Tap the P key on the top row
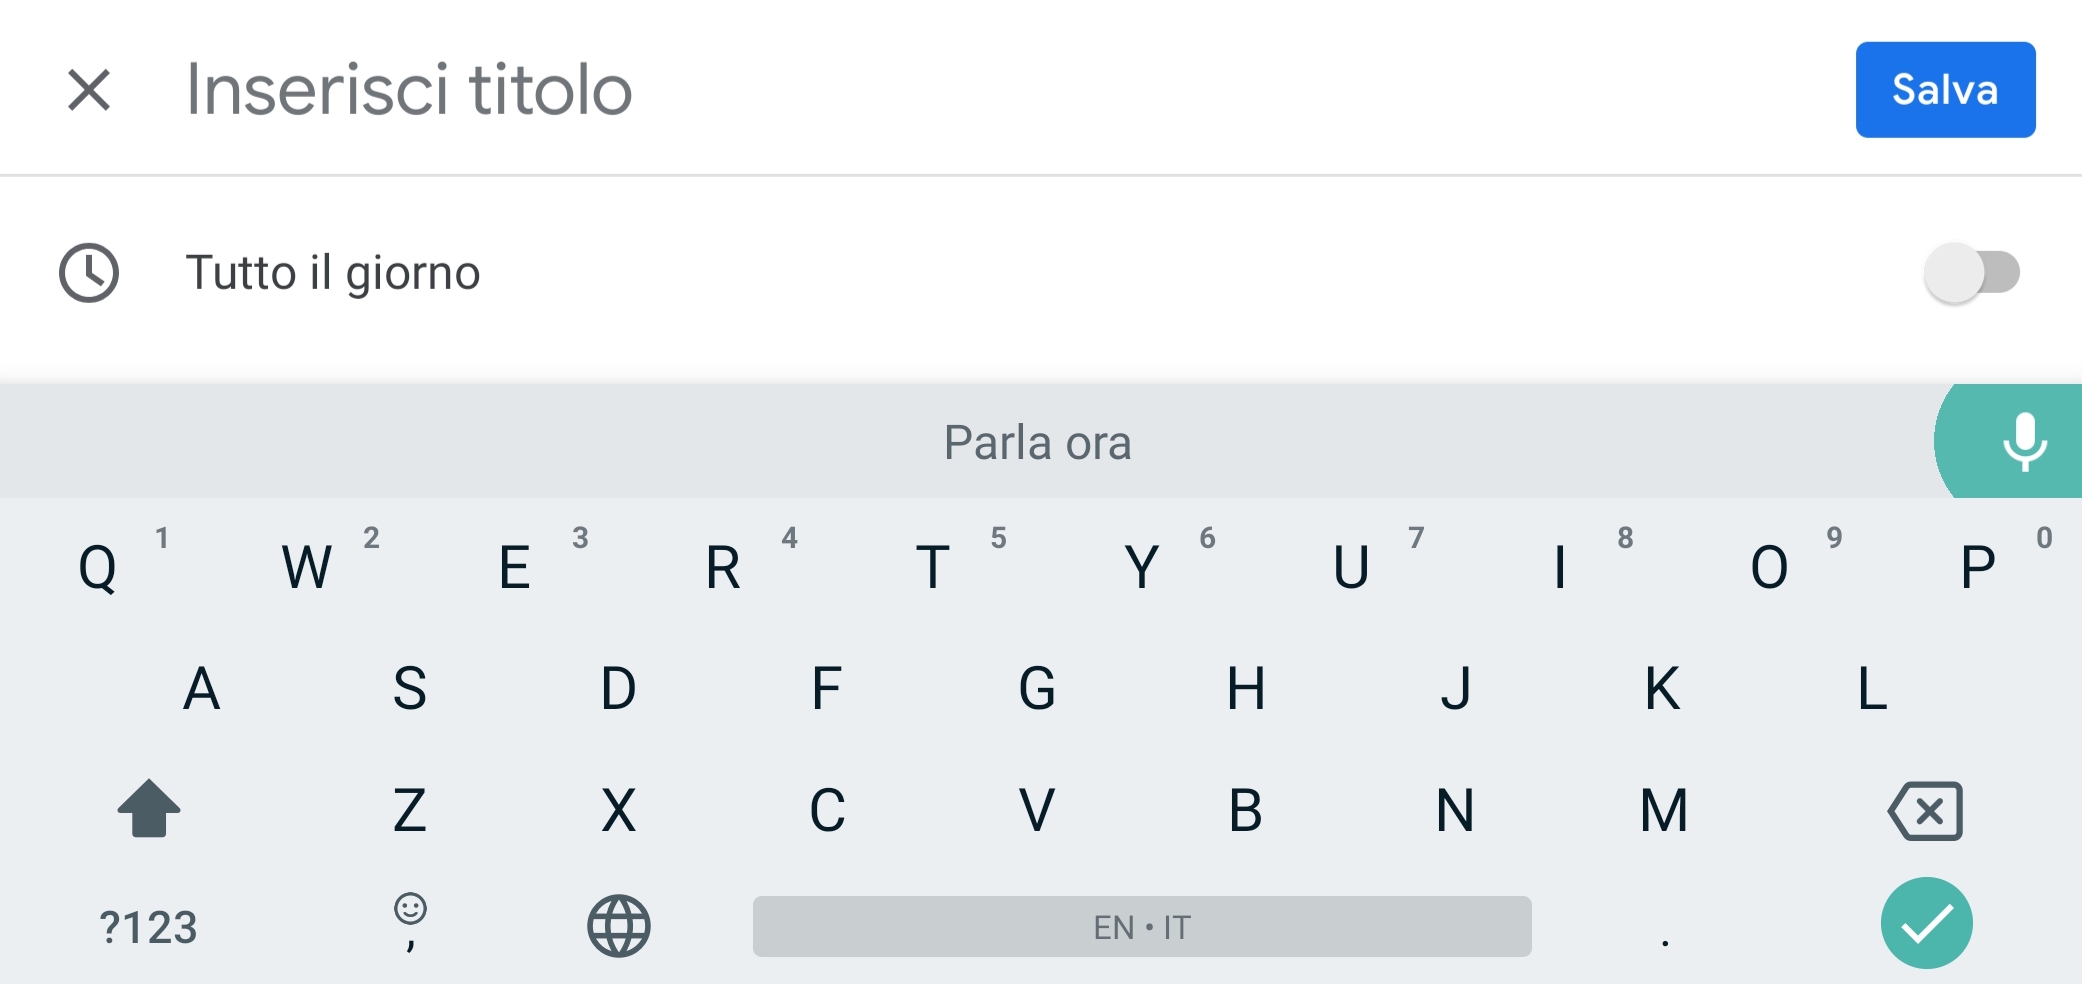The image size is (2082, 984). tap(1977, 567)
